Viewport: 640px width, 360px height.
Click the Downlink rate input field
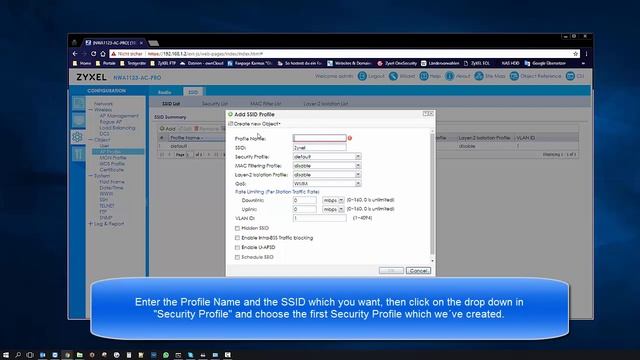point(304,200)
